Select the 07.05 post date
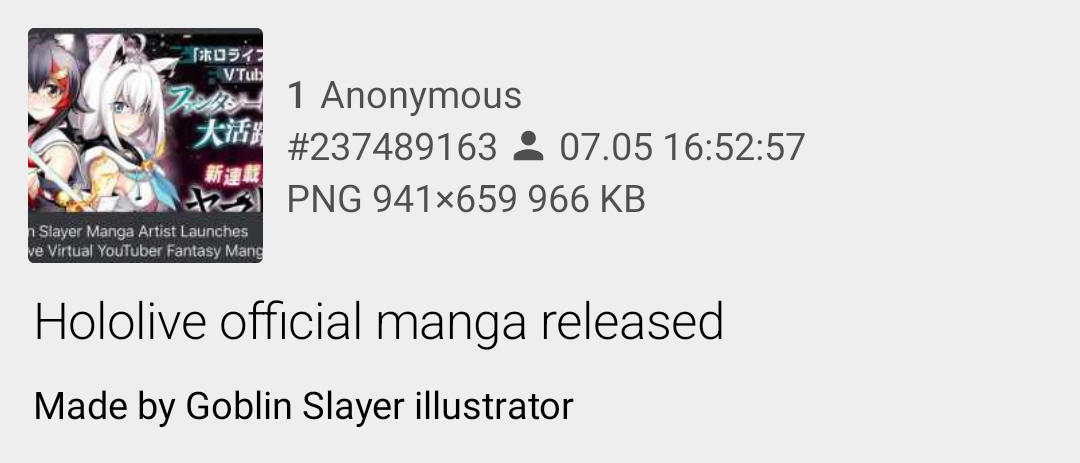Screen dimensions: 1080x463 click(x=605, y=147)
